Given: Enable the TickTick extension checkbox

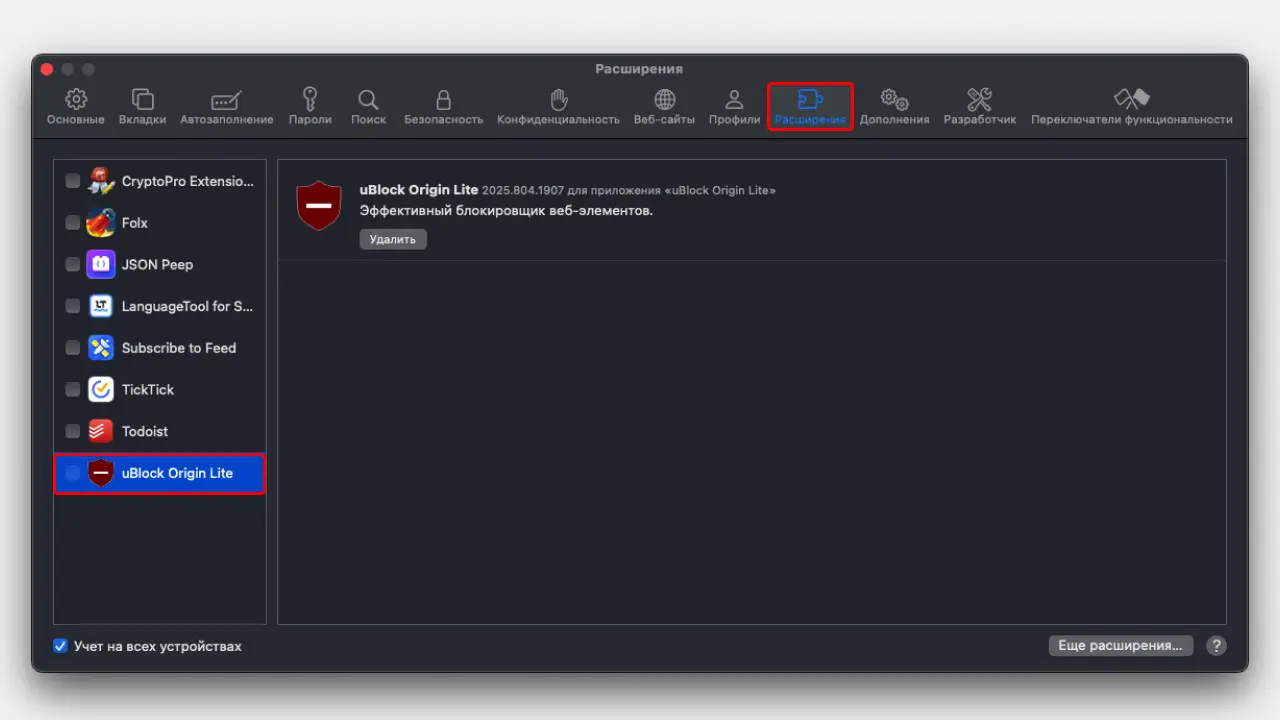Looking at the screenshot, I should 73,390.
